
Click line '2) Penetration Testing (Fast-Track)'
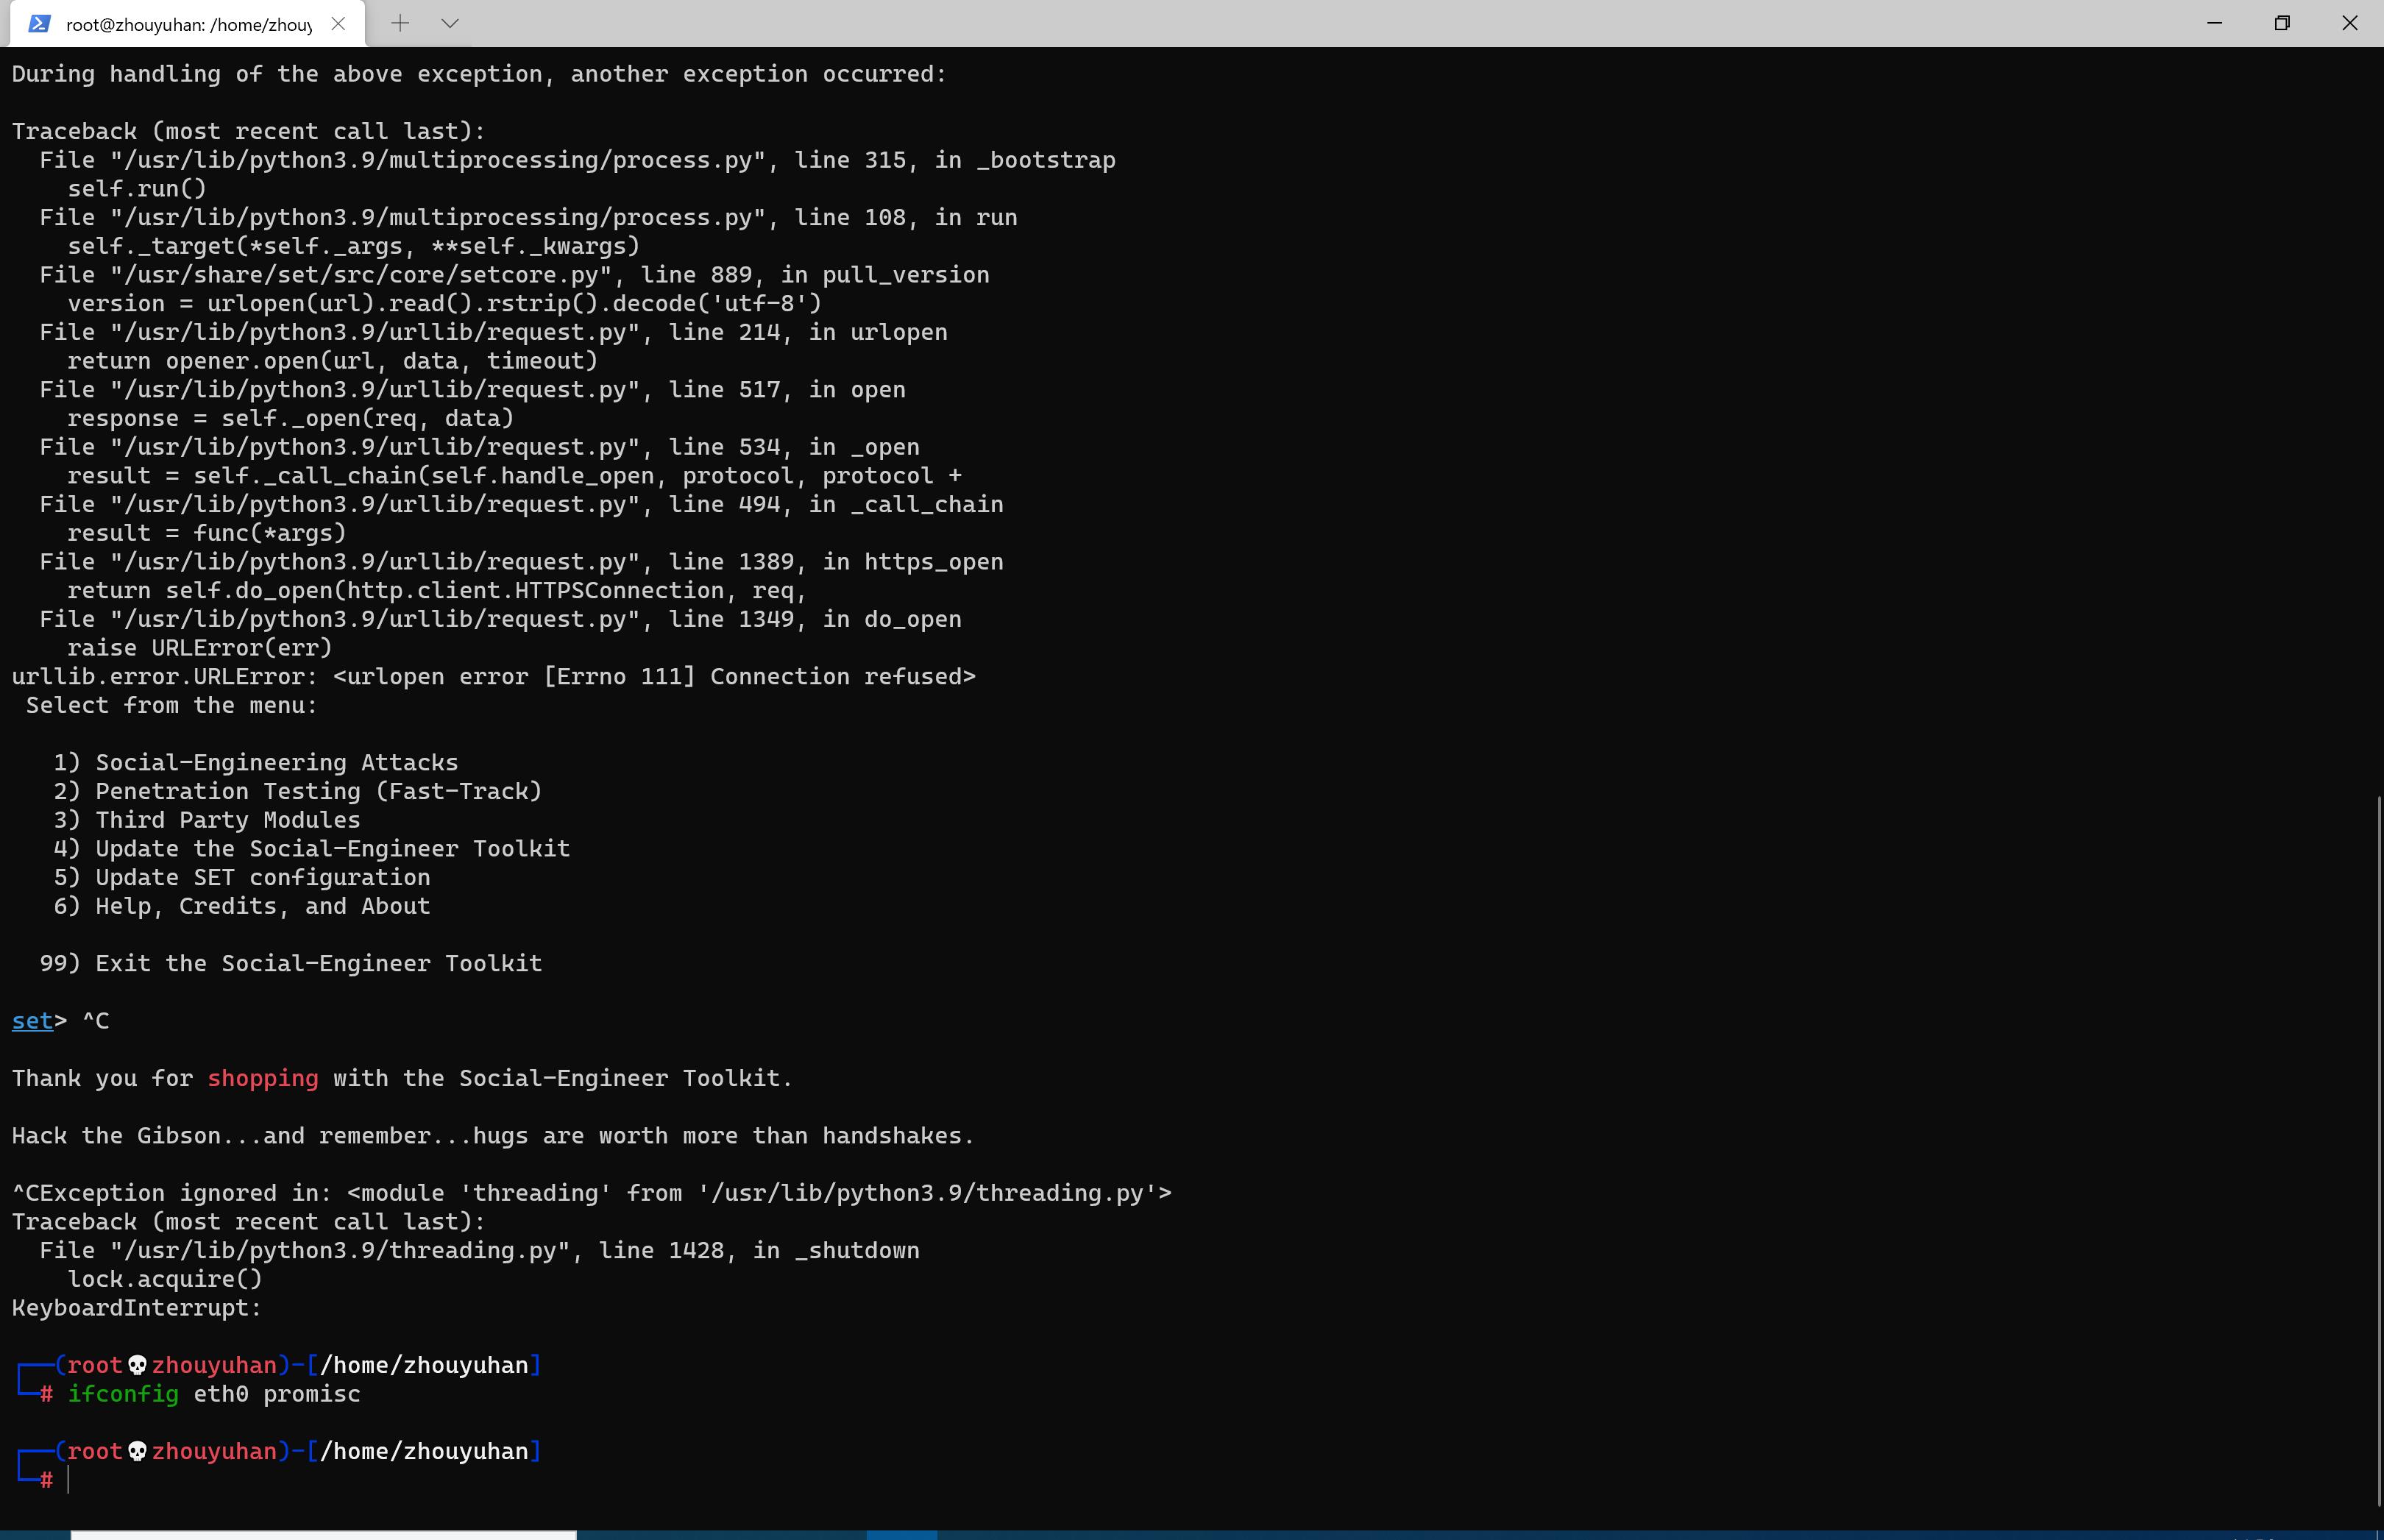(x=298, y=791)
